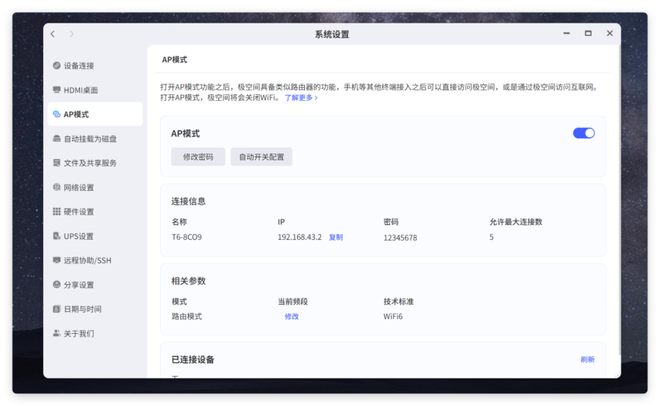The width and height of the screenshot is (660, 406).
Task: Go back with the left arrow
Action: coord(54,34)
